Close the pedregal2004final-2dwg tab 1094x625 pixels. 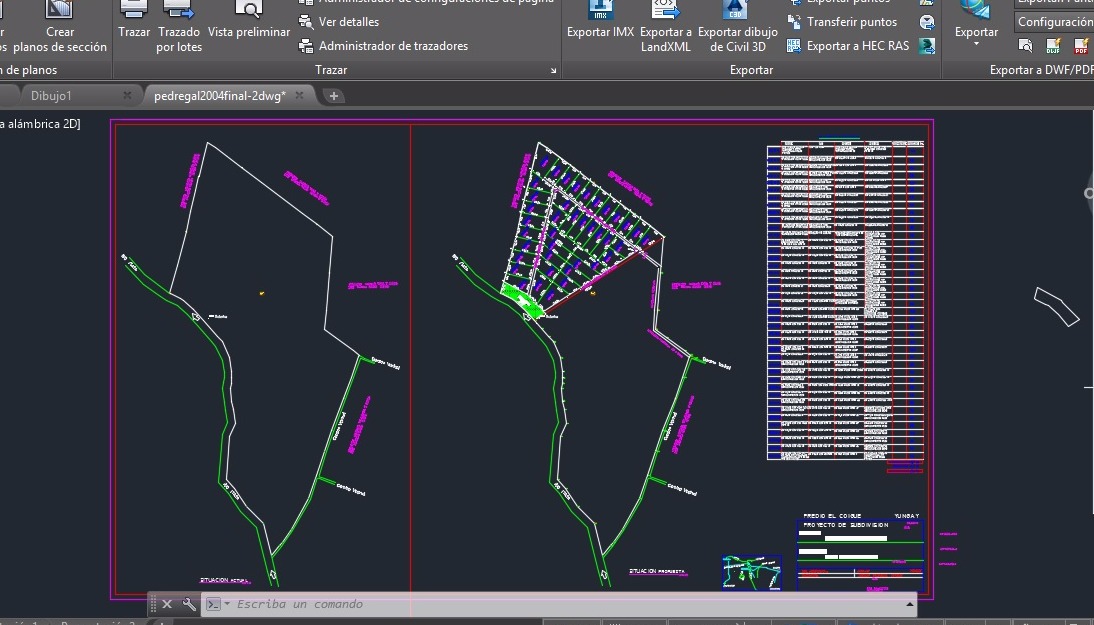tap(299, 96)
